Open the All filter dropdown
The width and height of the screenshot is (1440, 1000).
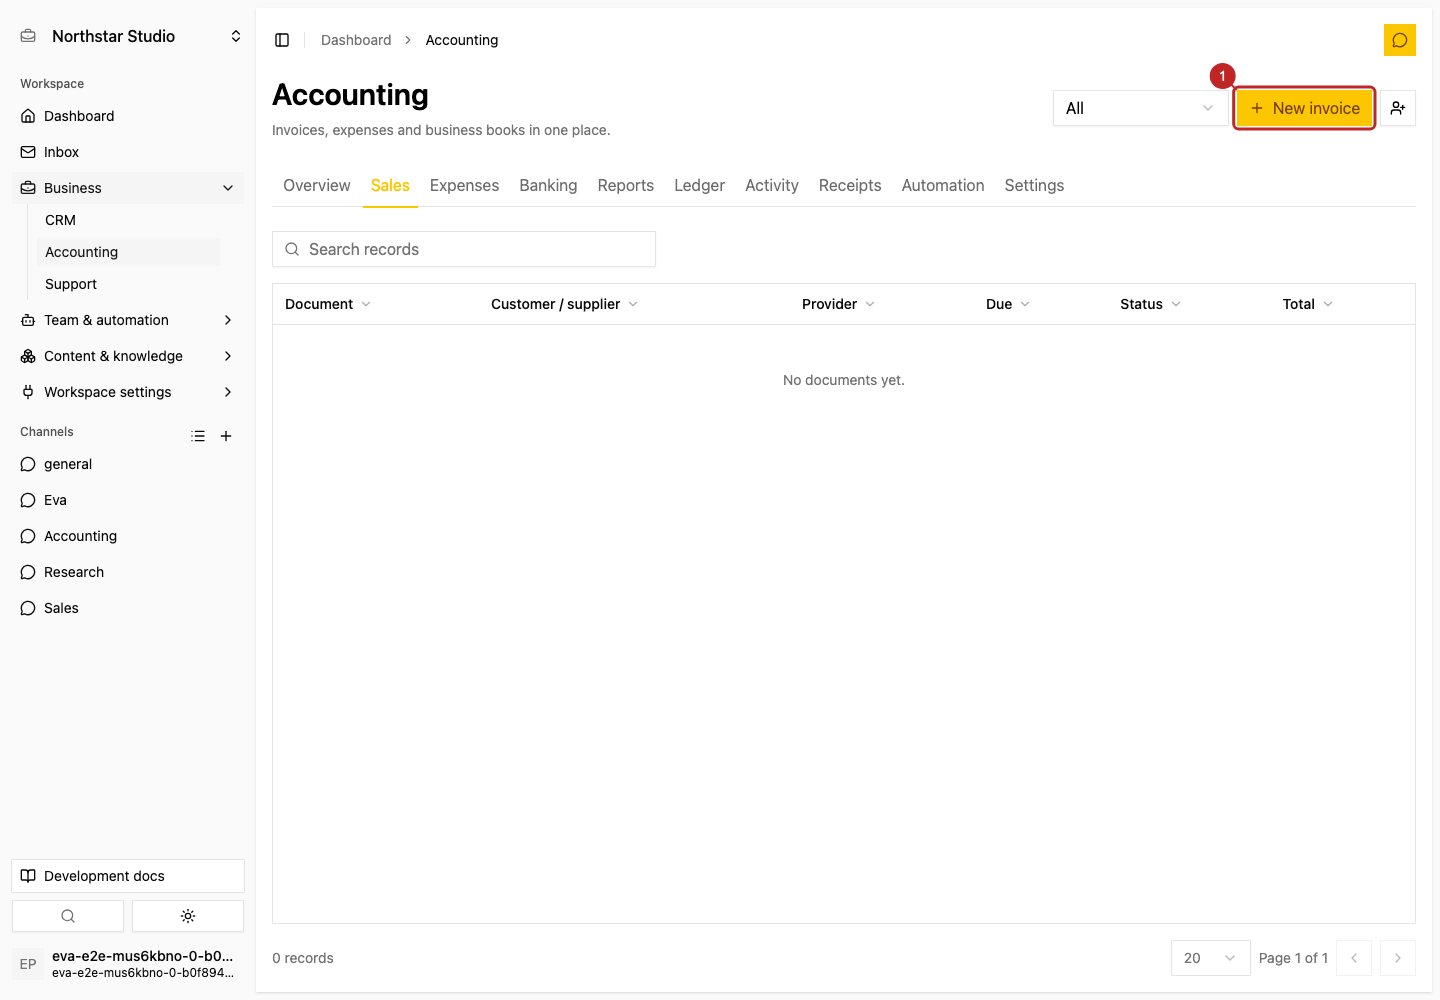[x=1140, y=108]
